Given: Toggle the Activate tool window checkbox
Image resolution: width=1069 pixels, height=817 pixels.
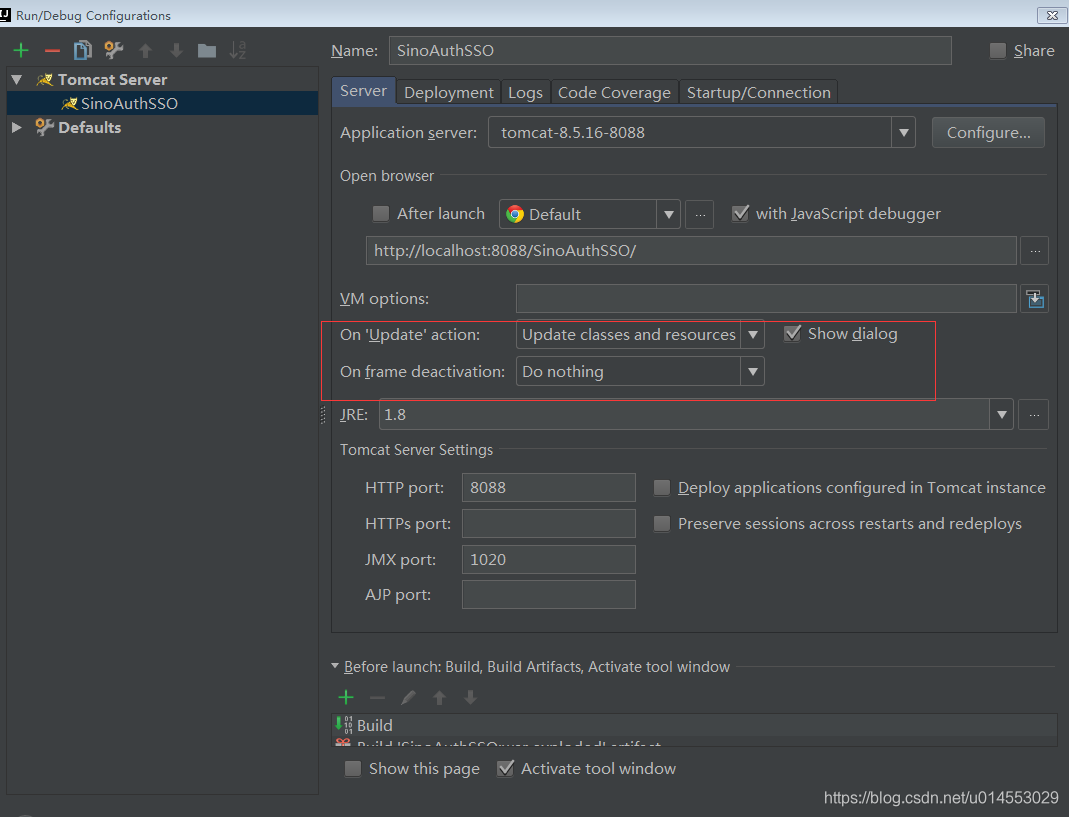Looking at the screenshot, I should click(x=505, y=769).
